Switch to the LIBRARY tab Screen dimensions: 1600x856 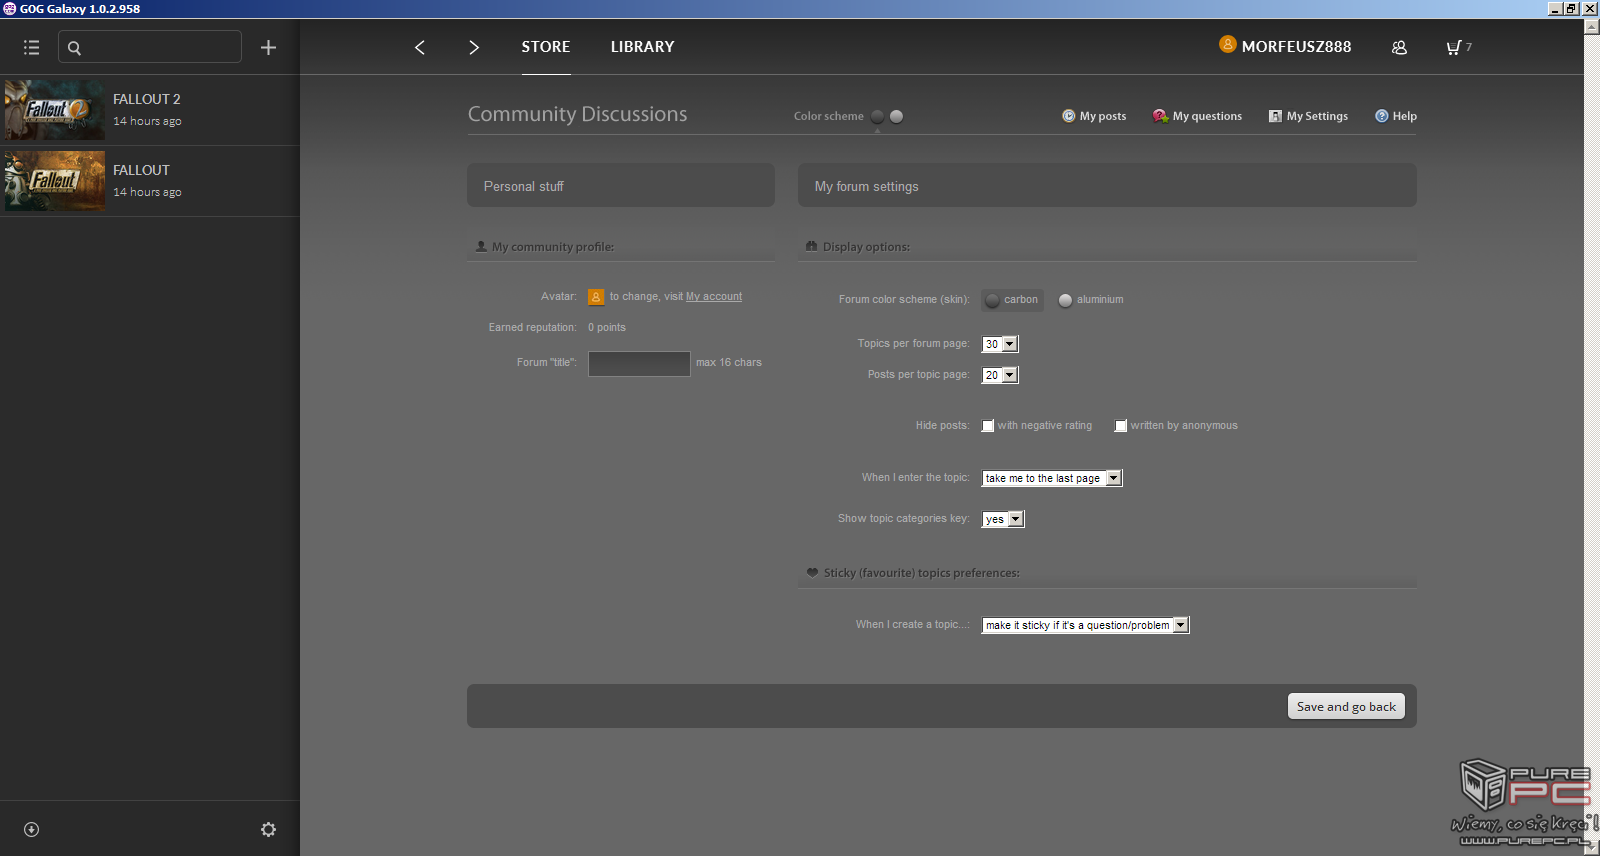tap(642, 47)
